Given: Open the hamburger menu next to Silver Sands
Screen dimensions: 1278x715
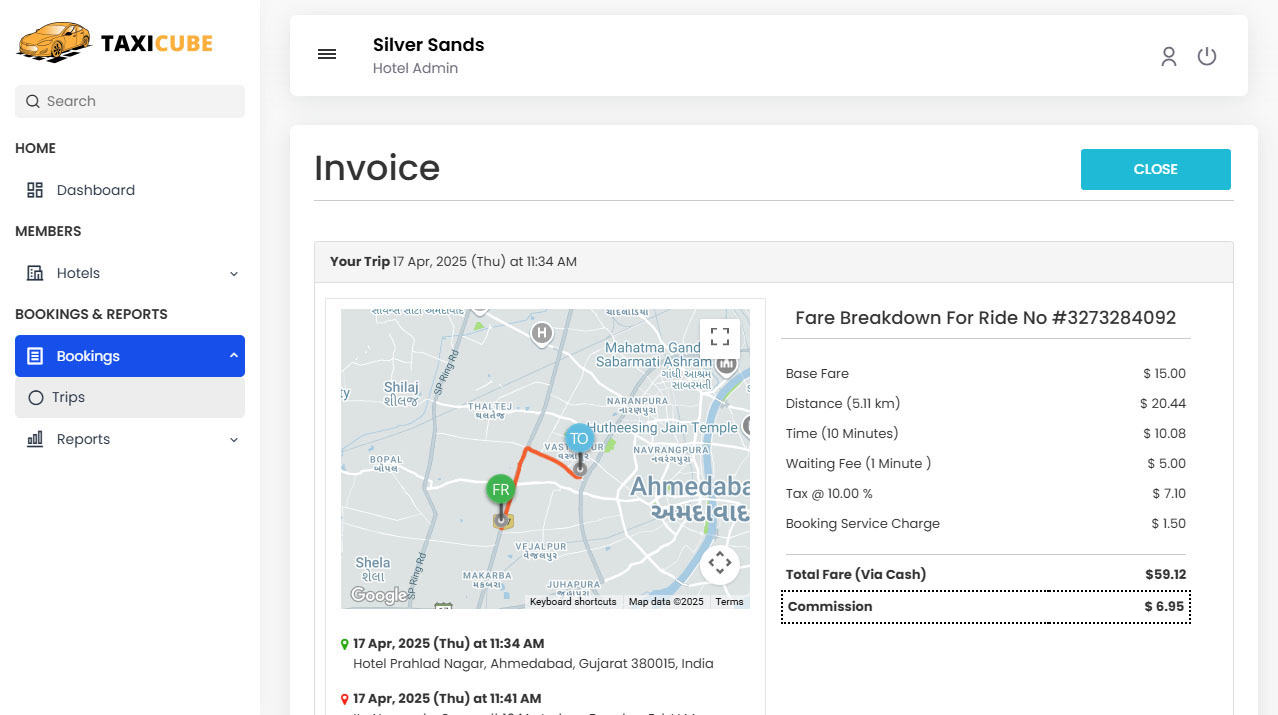Looking at the screenshot, I should (x=327, y=54).
